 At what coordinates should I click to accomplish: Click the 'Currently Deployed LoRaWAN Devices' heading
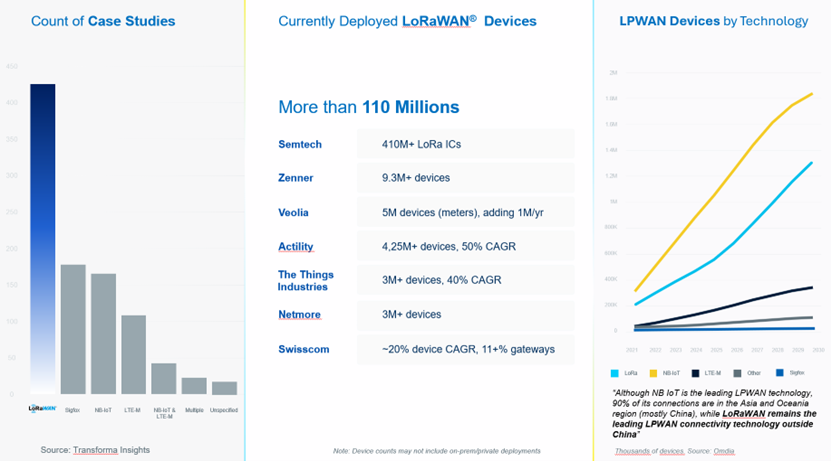[407, 21]
